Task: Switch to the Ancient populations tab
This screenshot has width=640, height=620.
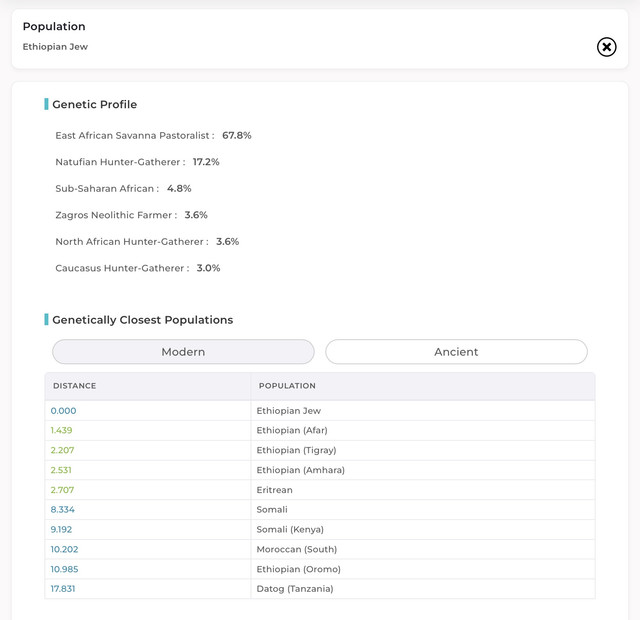Action: 456,351
